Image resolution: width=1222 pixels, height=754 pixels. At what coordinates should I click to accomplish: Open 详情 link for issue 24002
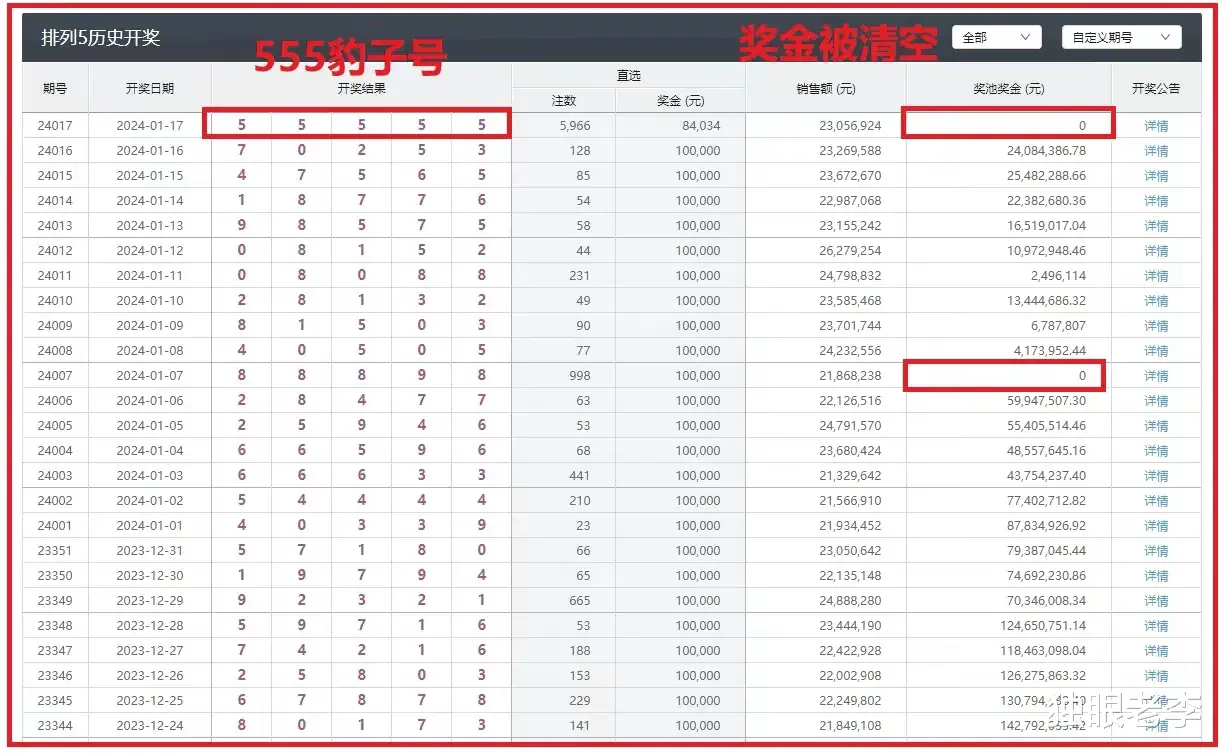[x=1156, y=501]
